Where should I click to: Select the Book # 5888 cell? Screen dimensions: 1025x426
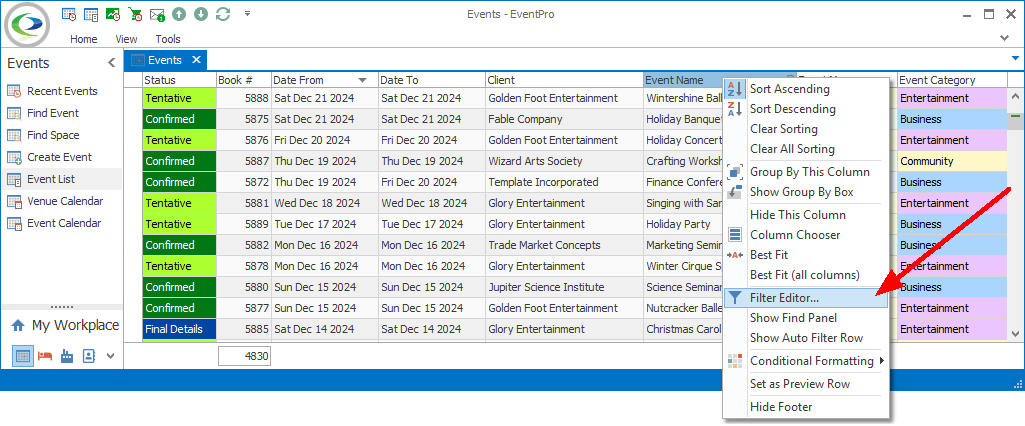(x=244, y=99)
